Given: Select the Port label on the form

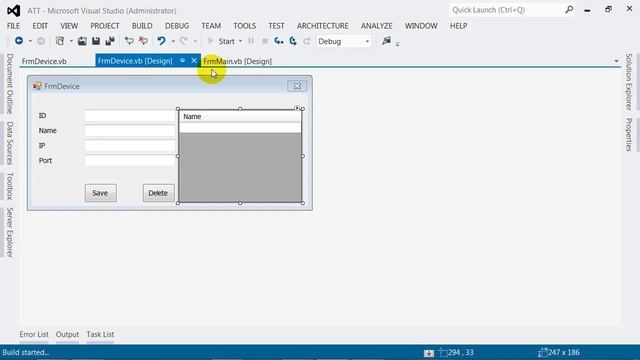Looking at the screenshot, I should click(45, 161).
